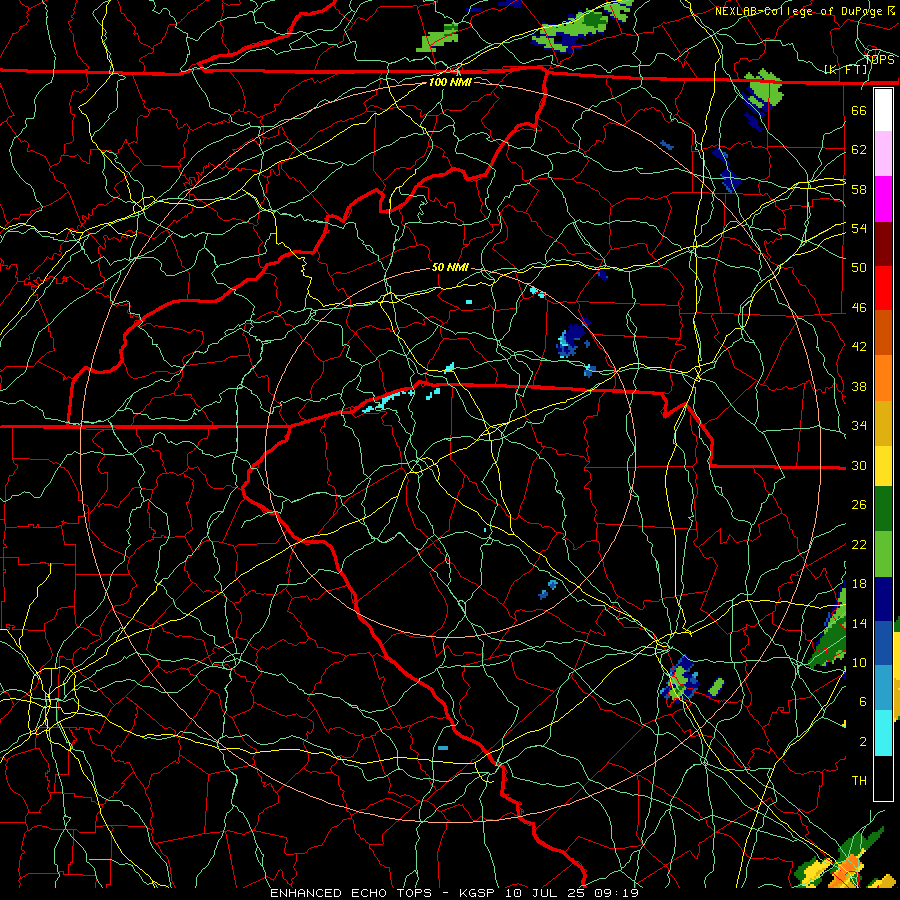
Task: Click the "26" legend value
Action: (x=859, y=505)
